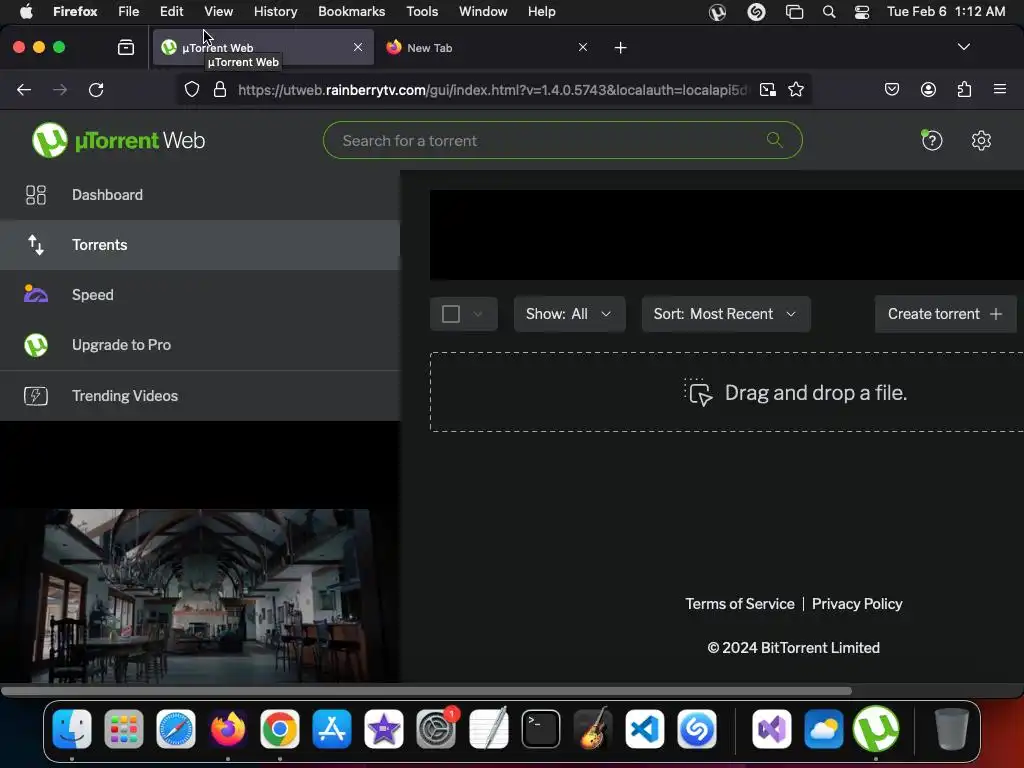Launch Safari from the Dock
This screenshot has width=1024, height=768.
(176, 729)
